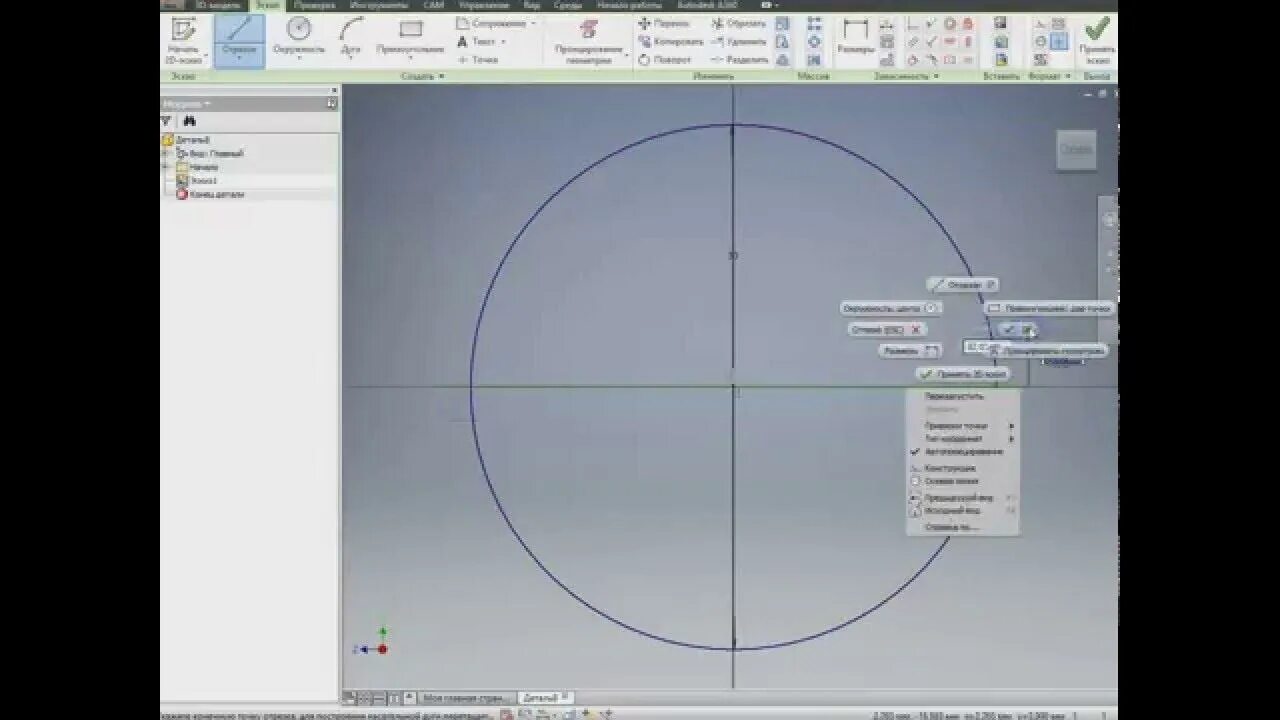Screen dimensions: 1280x720
Task: Click Отмена (ESC) in marking menu
Action: (x=886, y=329)
